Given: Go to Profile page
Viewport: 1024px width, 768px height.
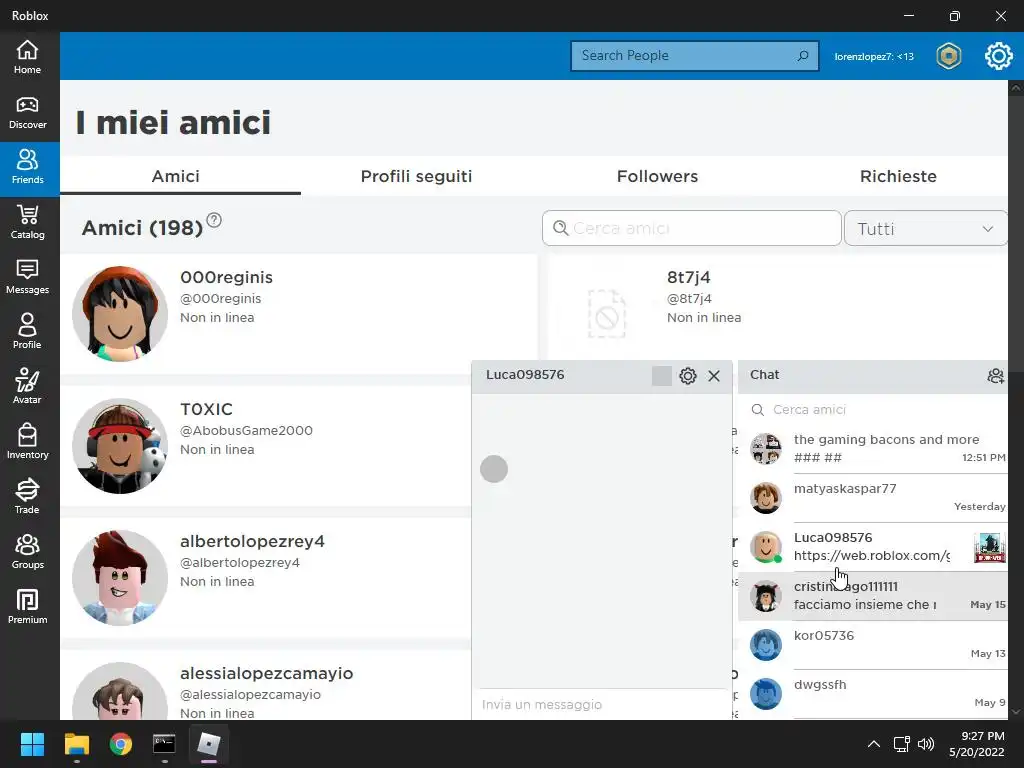Looking at the screenshot, I should [27, 332].
